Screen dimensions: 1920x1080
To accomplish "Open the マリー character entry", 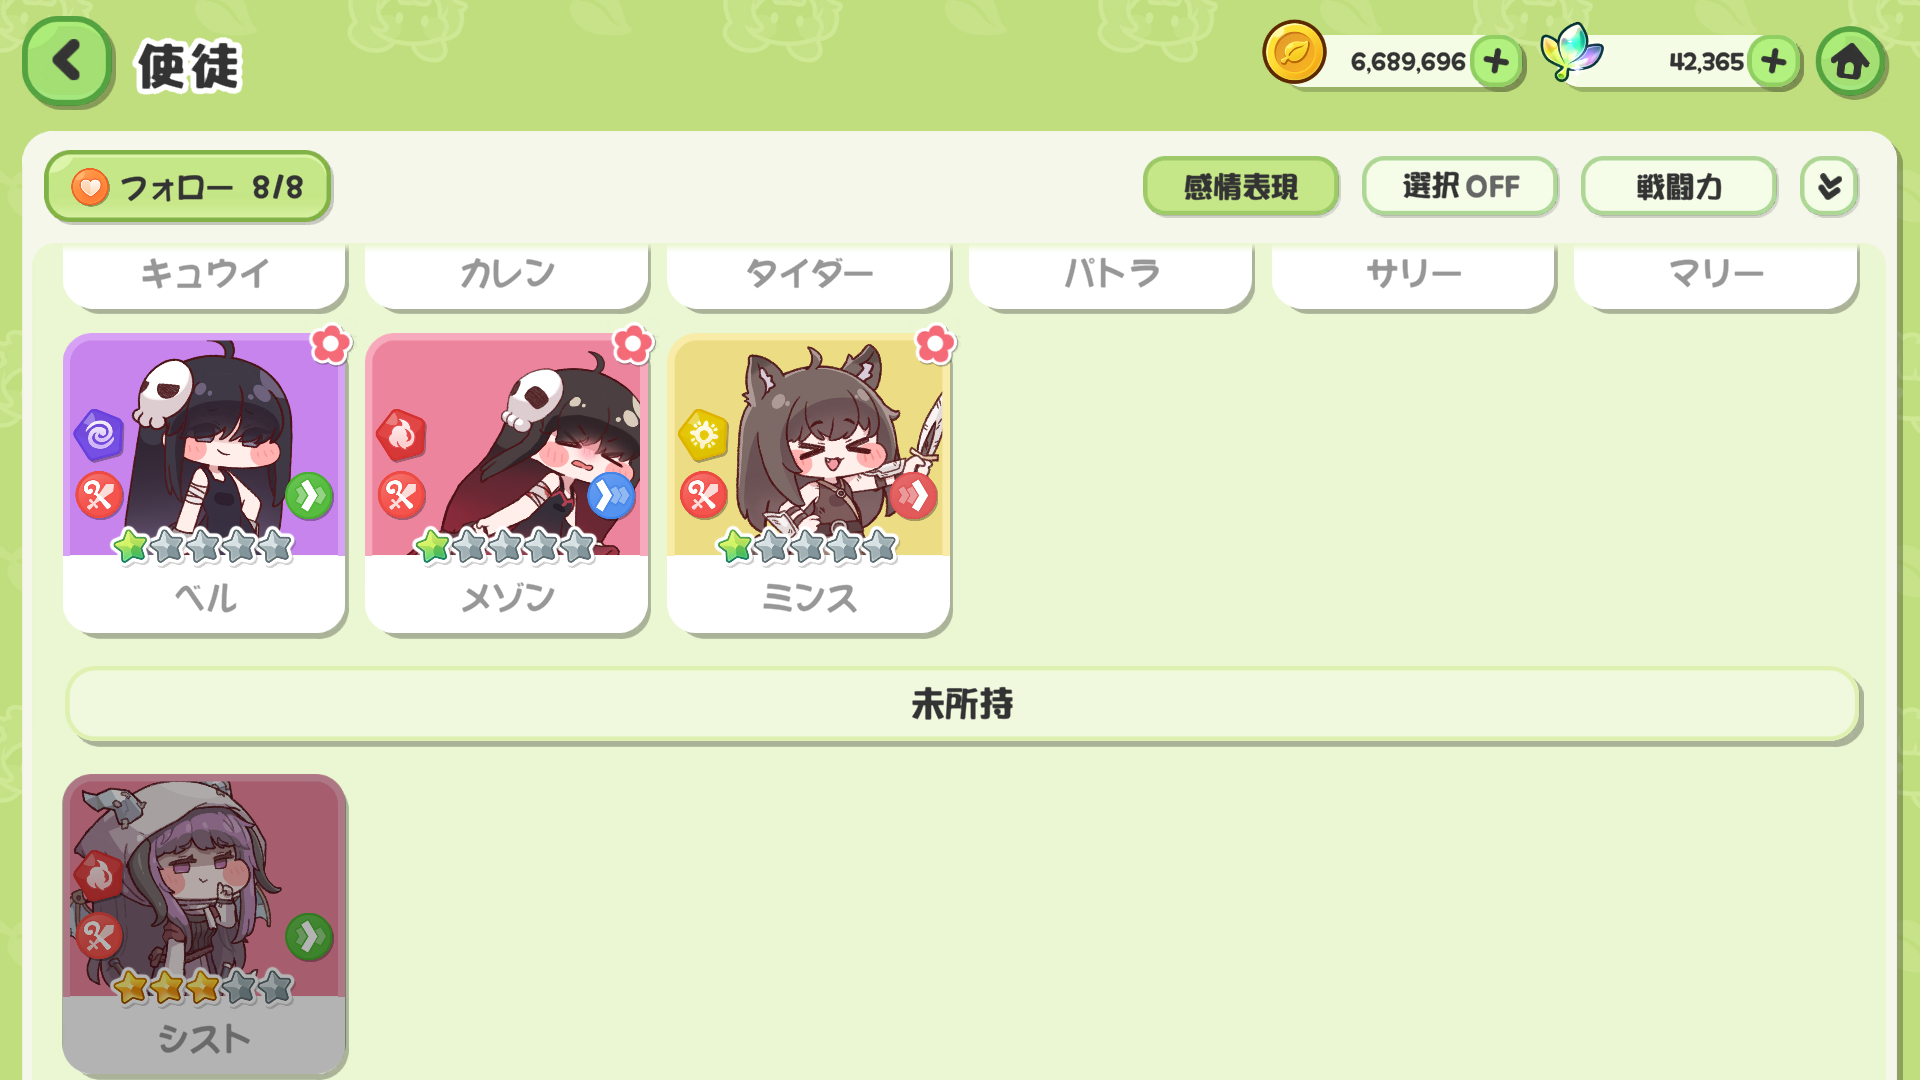I will coord(1716,274).
